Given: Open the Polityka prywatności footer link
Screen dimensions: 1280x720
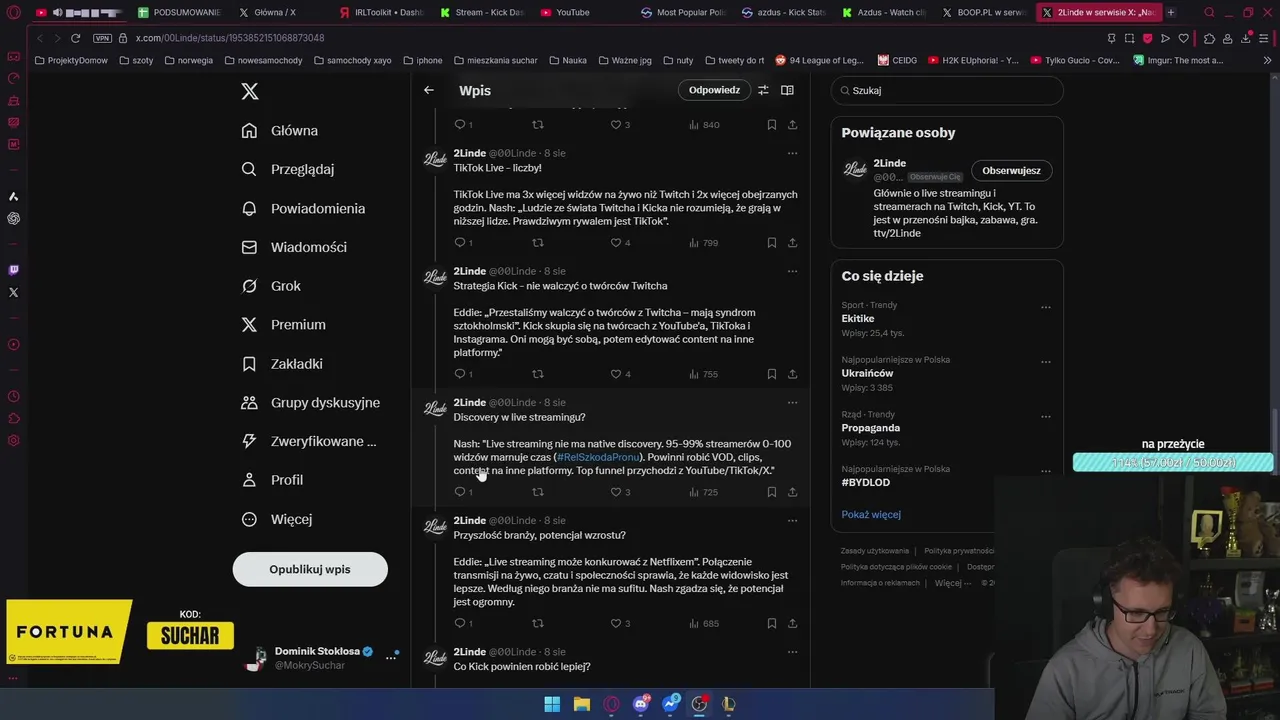Looking at the screenshot, I should [x=958, y=551].
